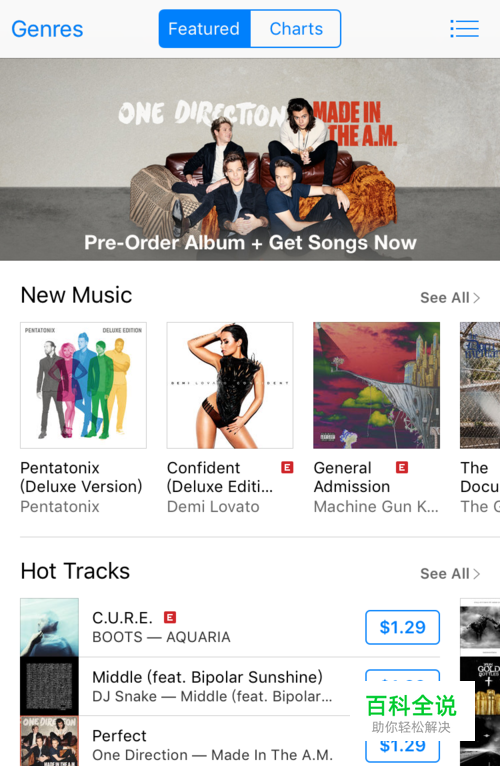Expand See All for Hot Tracks

[x=450, y=574]
